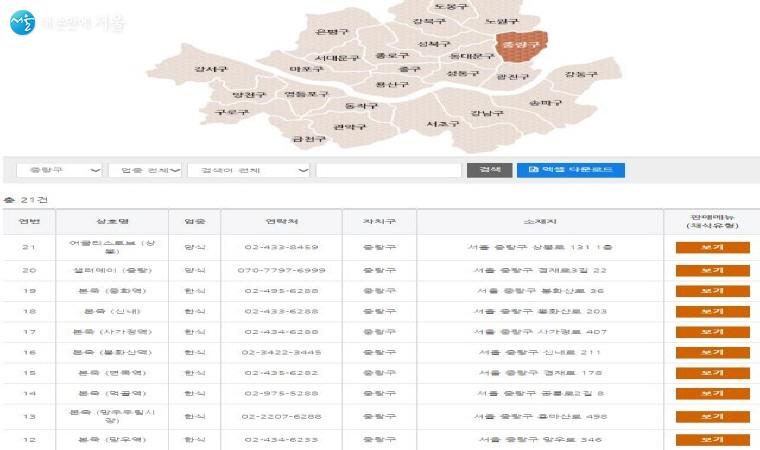The image size is (760, 450).
Task: Click the Seoul logo in the top-left corner
Action: tap(24, 21)
